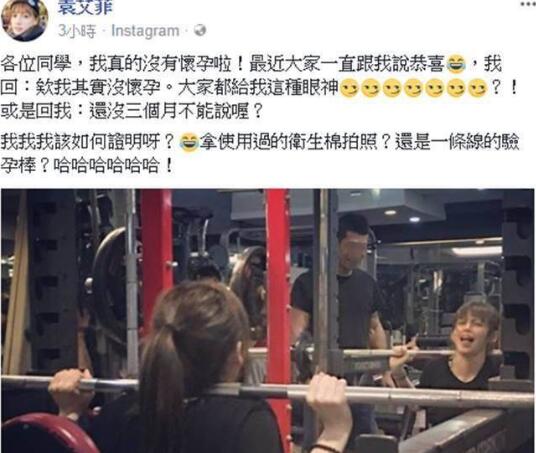Click the globe public-privacy icon
This screenshot has width=536, height=453.
pyautogui.click(x=200, y=30)
